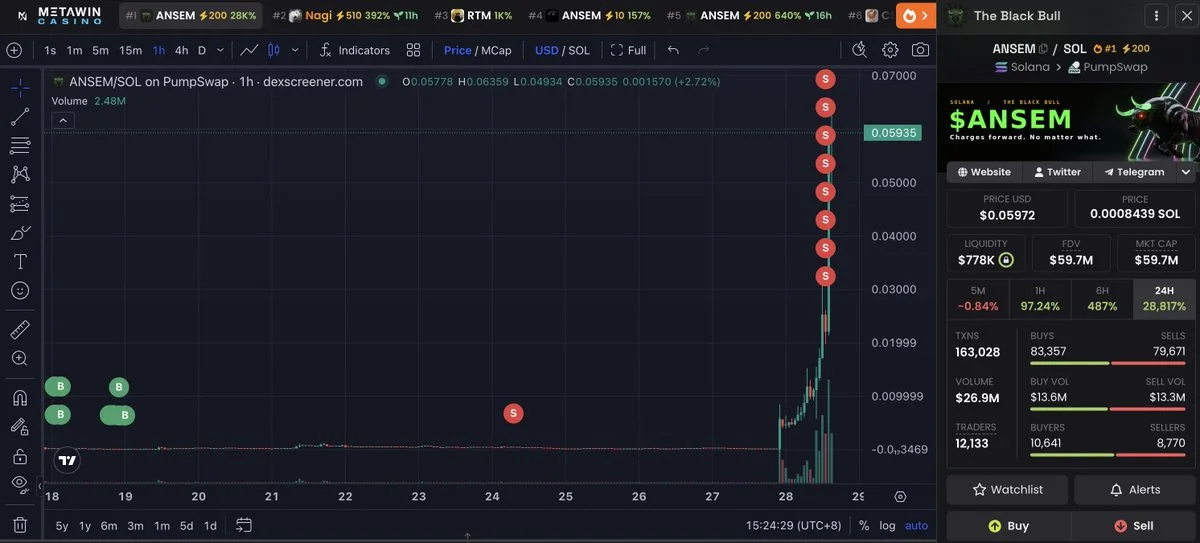
Task: Select the 5y date range
Action: point(62,525)
